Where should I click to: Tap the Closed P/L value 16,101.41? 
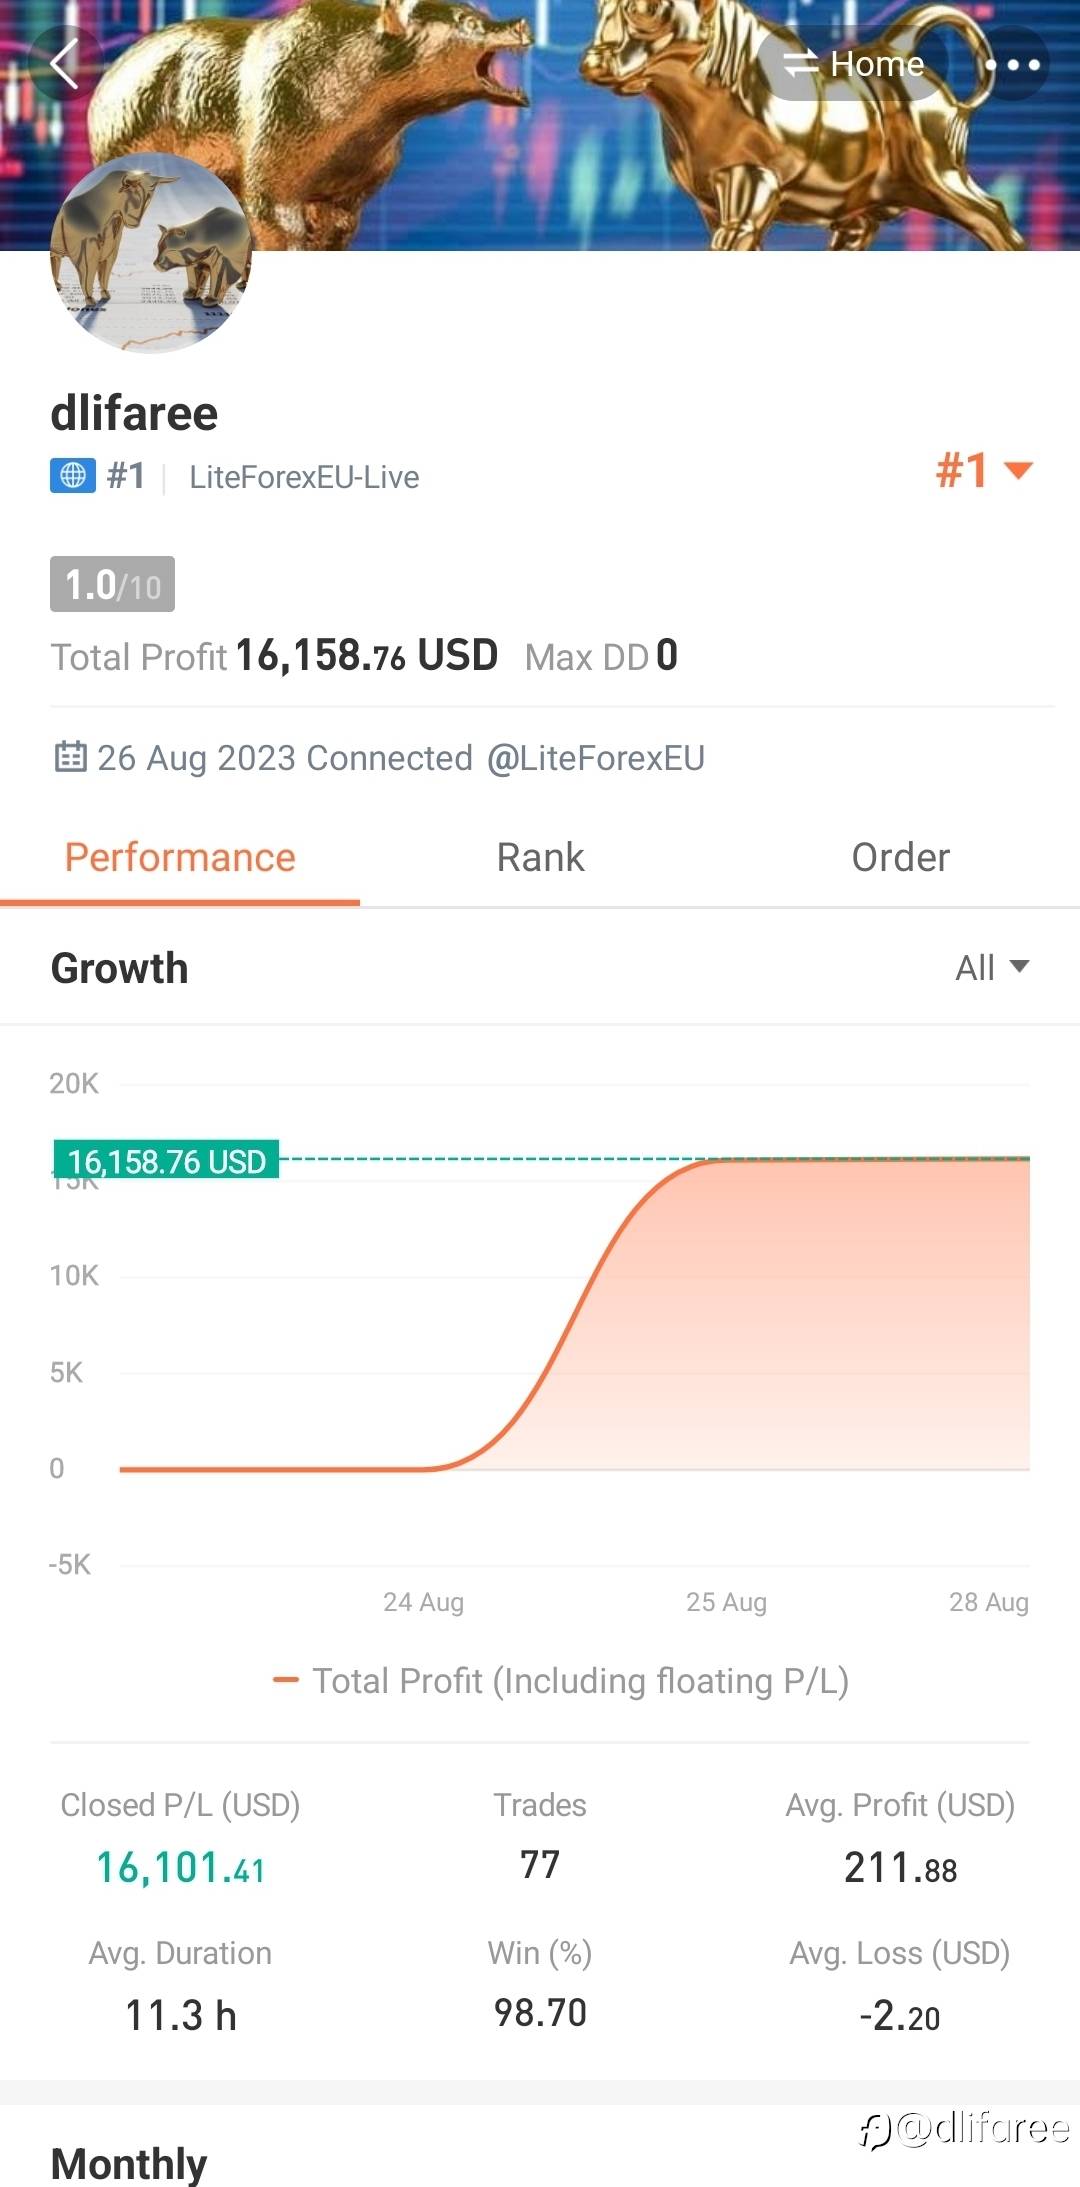coord(180,1867)
